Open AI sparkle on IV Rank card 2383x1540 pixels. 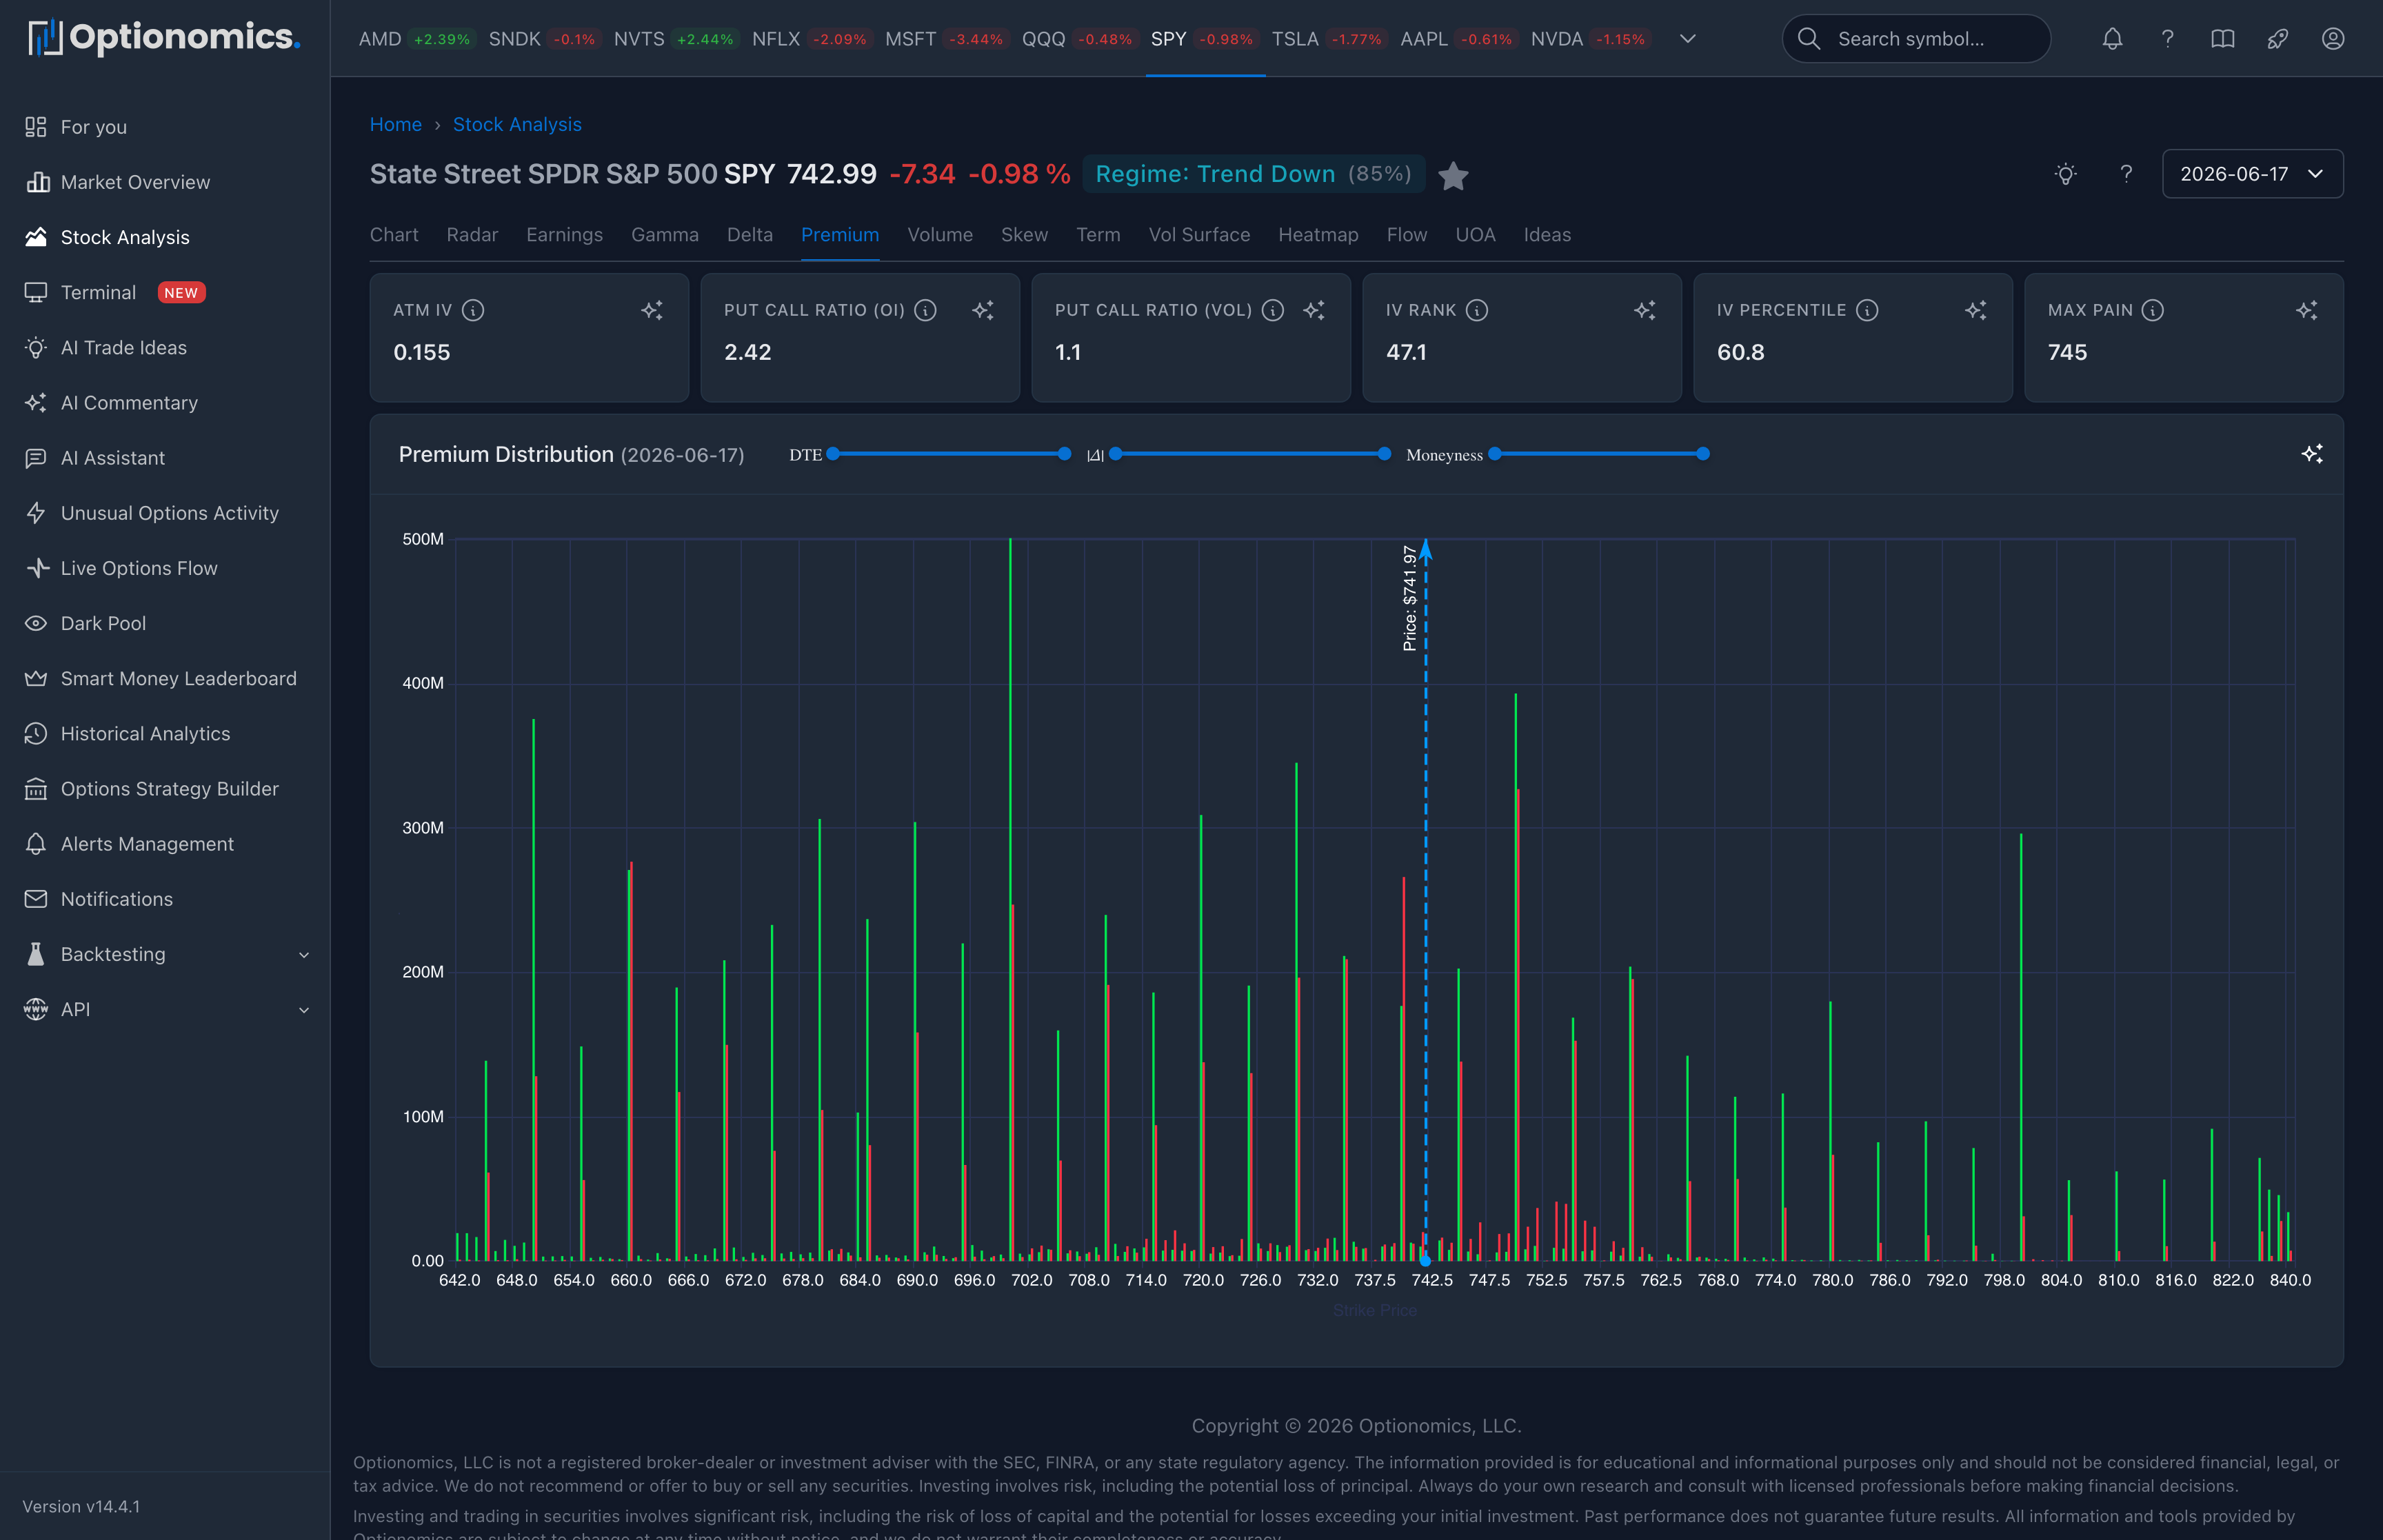click(1645, 310)
